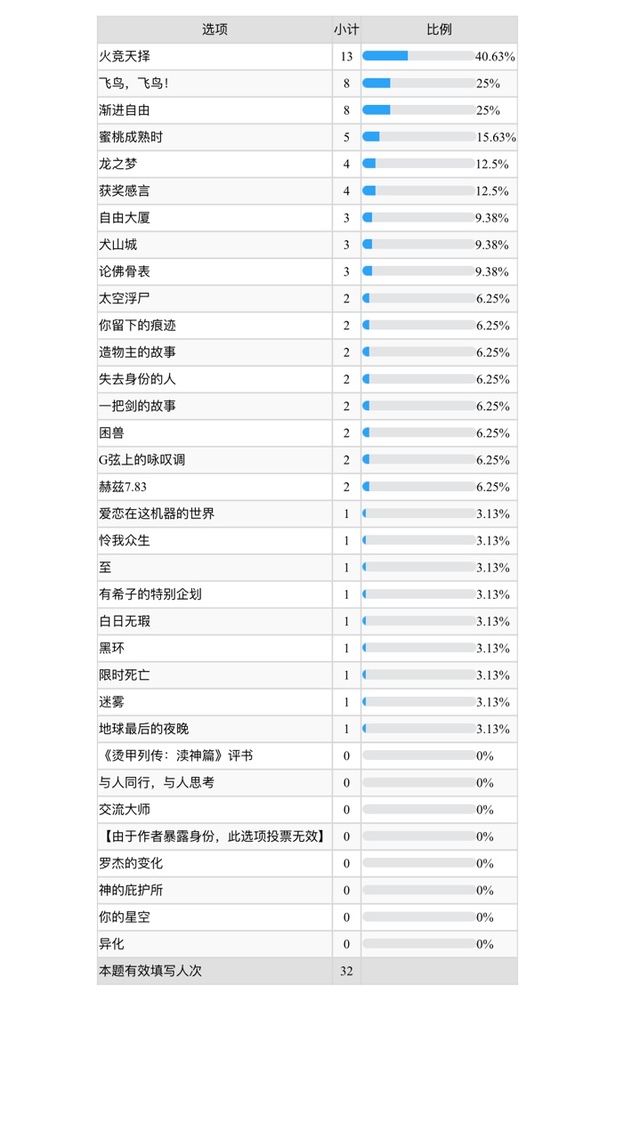Click the count cell for 自由大厦
640x1139 pixels.
[347, 218]
